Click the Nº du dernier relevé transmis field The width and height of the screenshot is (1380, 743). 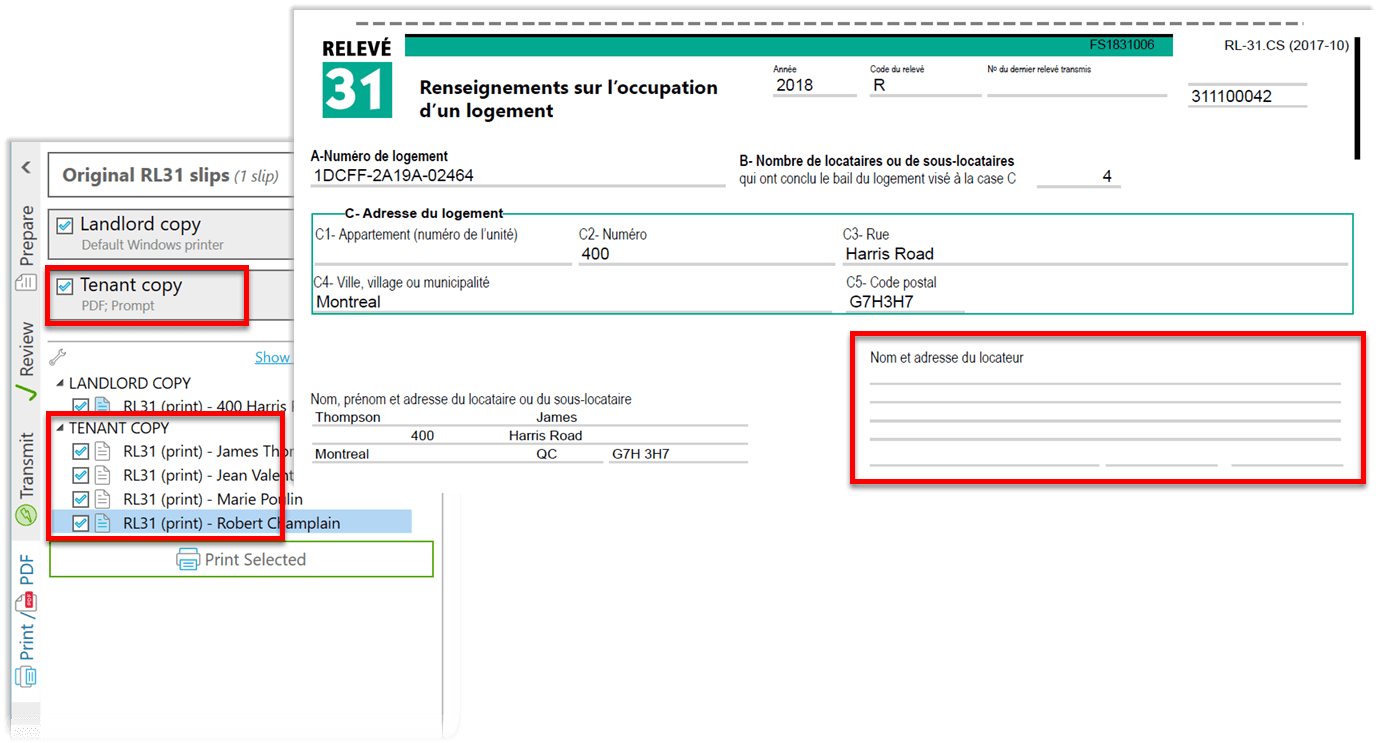click(1077, 85)
